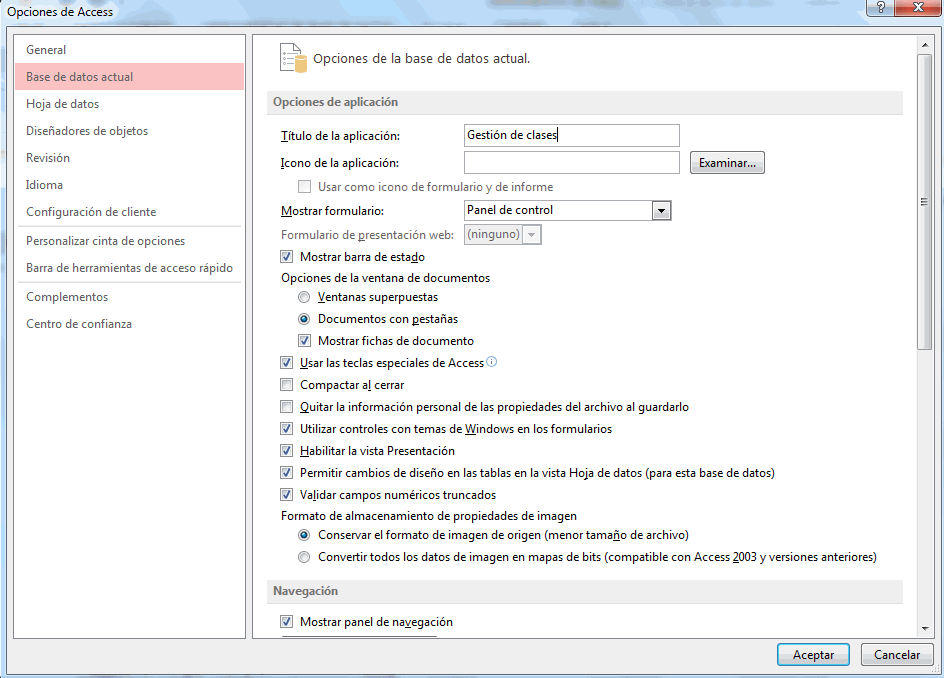Open the 'Mostrar formulario' dropdown arrow

pos(662,211)
